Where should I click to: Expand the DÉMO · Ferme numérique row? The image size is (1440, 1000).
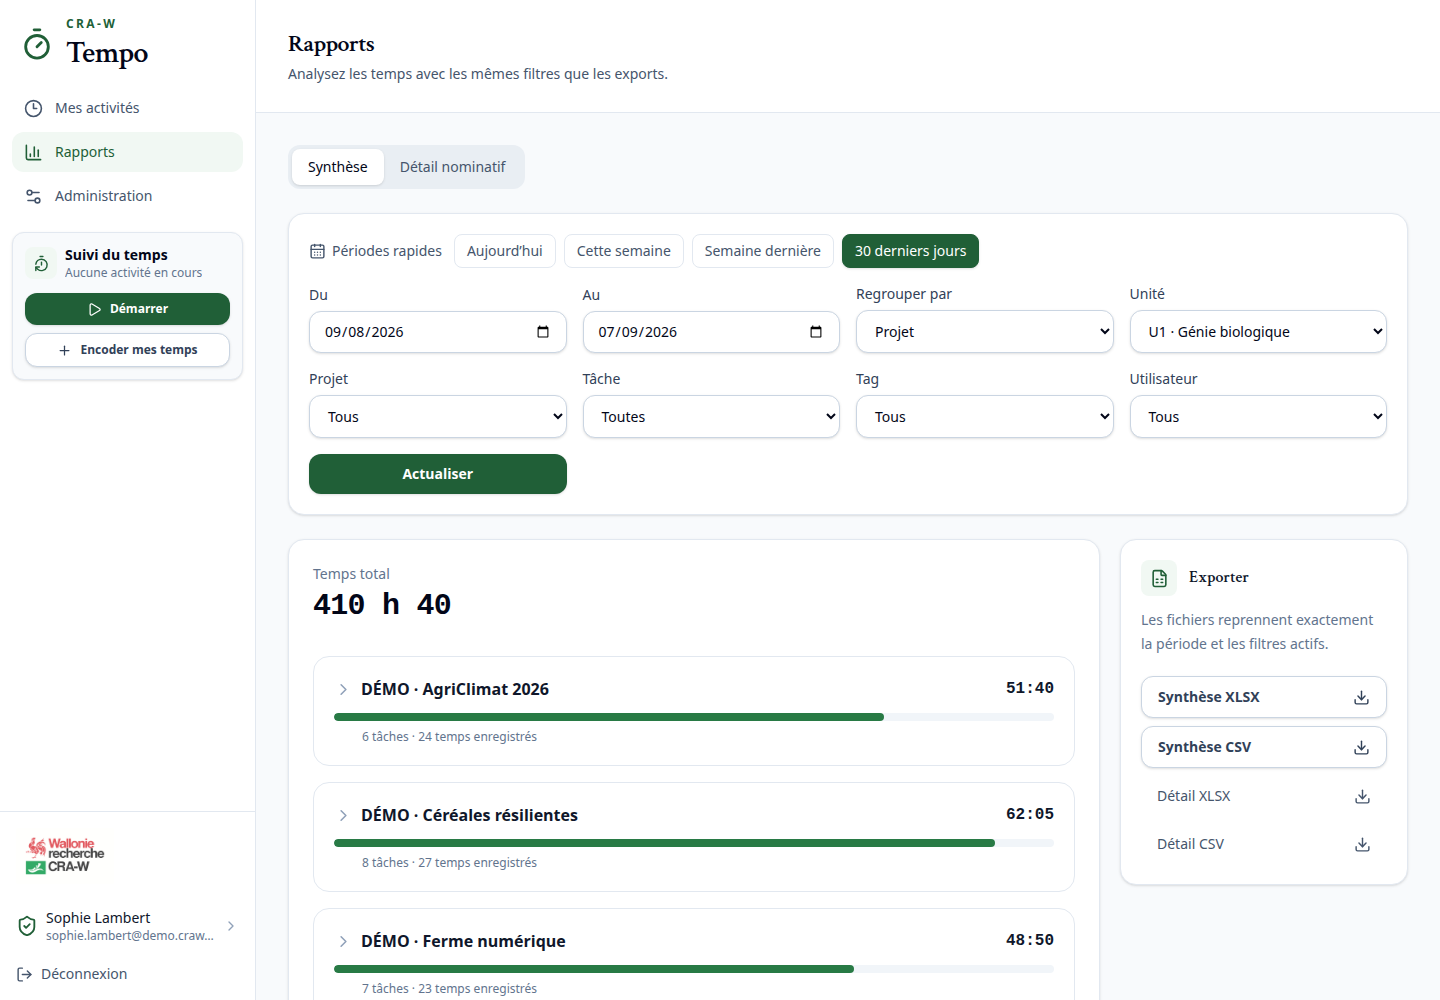343,941
